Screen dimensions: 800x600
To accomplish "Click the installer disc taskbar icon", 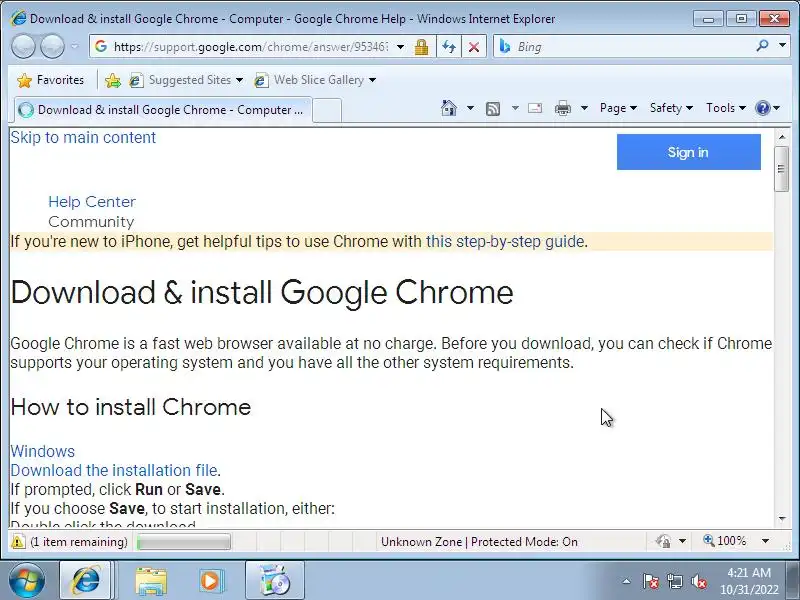I will point(274,581).
